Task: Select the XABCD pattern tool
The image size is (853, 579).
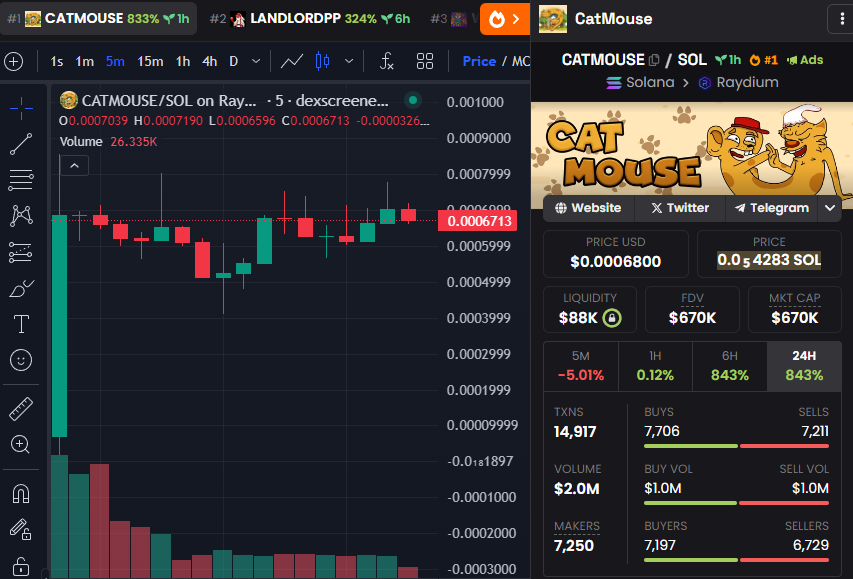Action: coord(21,216)
